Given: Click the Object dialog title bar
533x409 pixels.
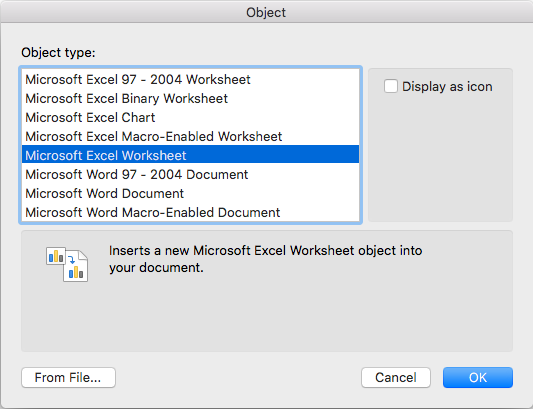Looking at the screenshot, I should (266, 12).
